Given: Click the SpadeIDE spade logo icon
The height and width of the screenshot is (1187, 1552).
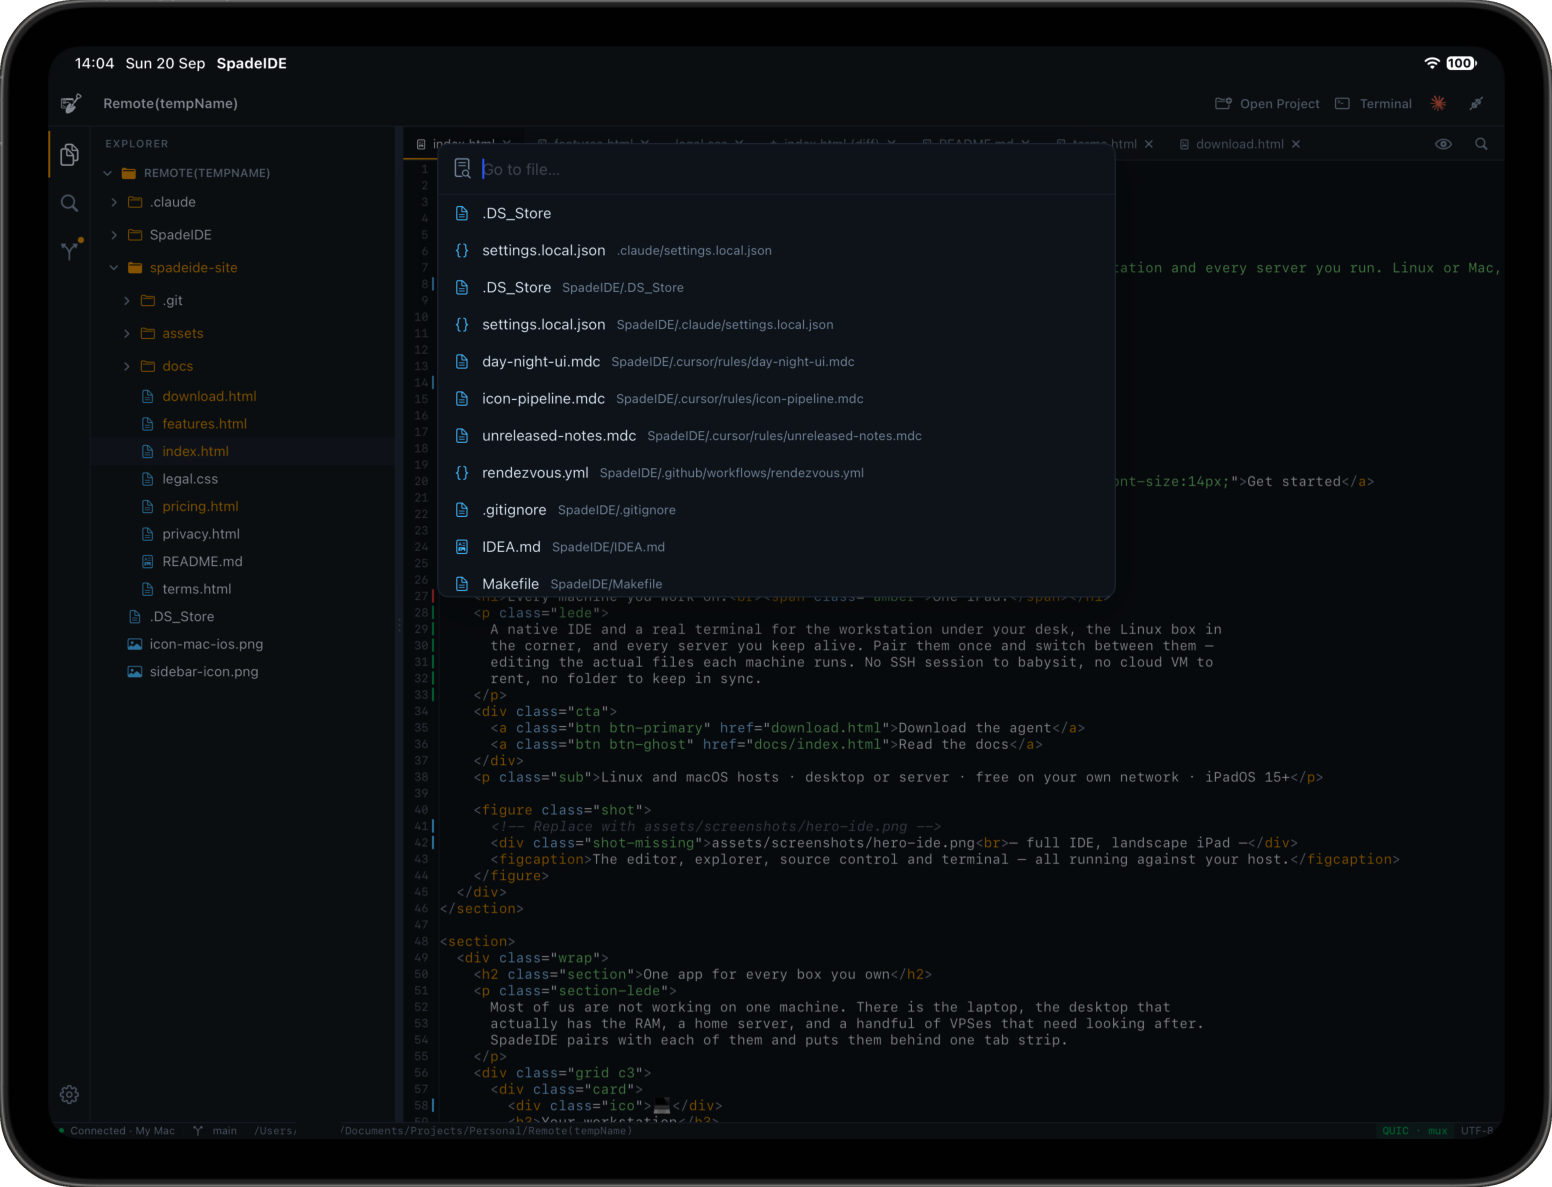Looking at the screenshot, I should coord(70,103).
